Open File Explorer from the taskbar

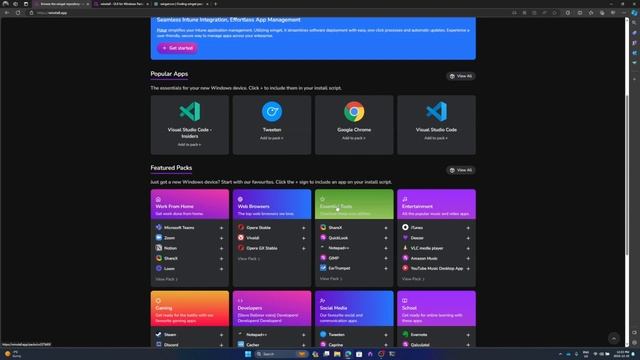click(x=337, y=354)
